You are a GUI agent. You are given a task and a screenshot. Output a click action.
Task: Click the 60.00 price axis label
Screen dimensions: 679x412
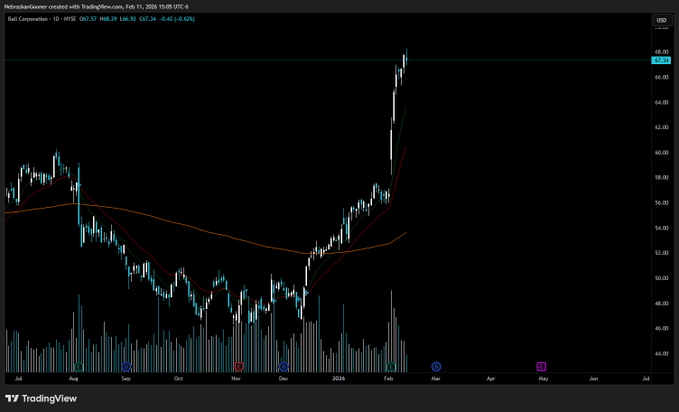[661, 153]
